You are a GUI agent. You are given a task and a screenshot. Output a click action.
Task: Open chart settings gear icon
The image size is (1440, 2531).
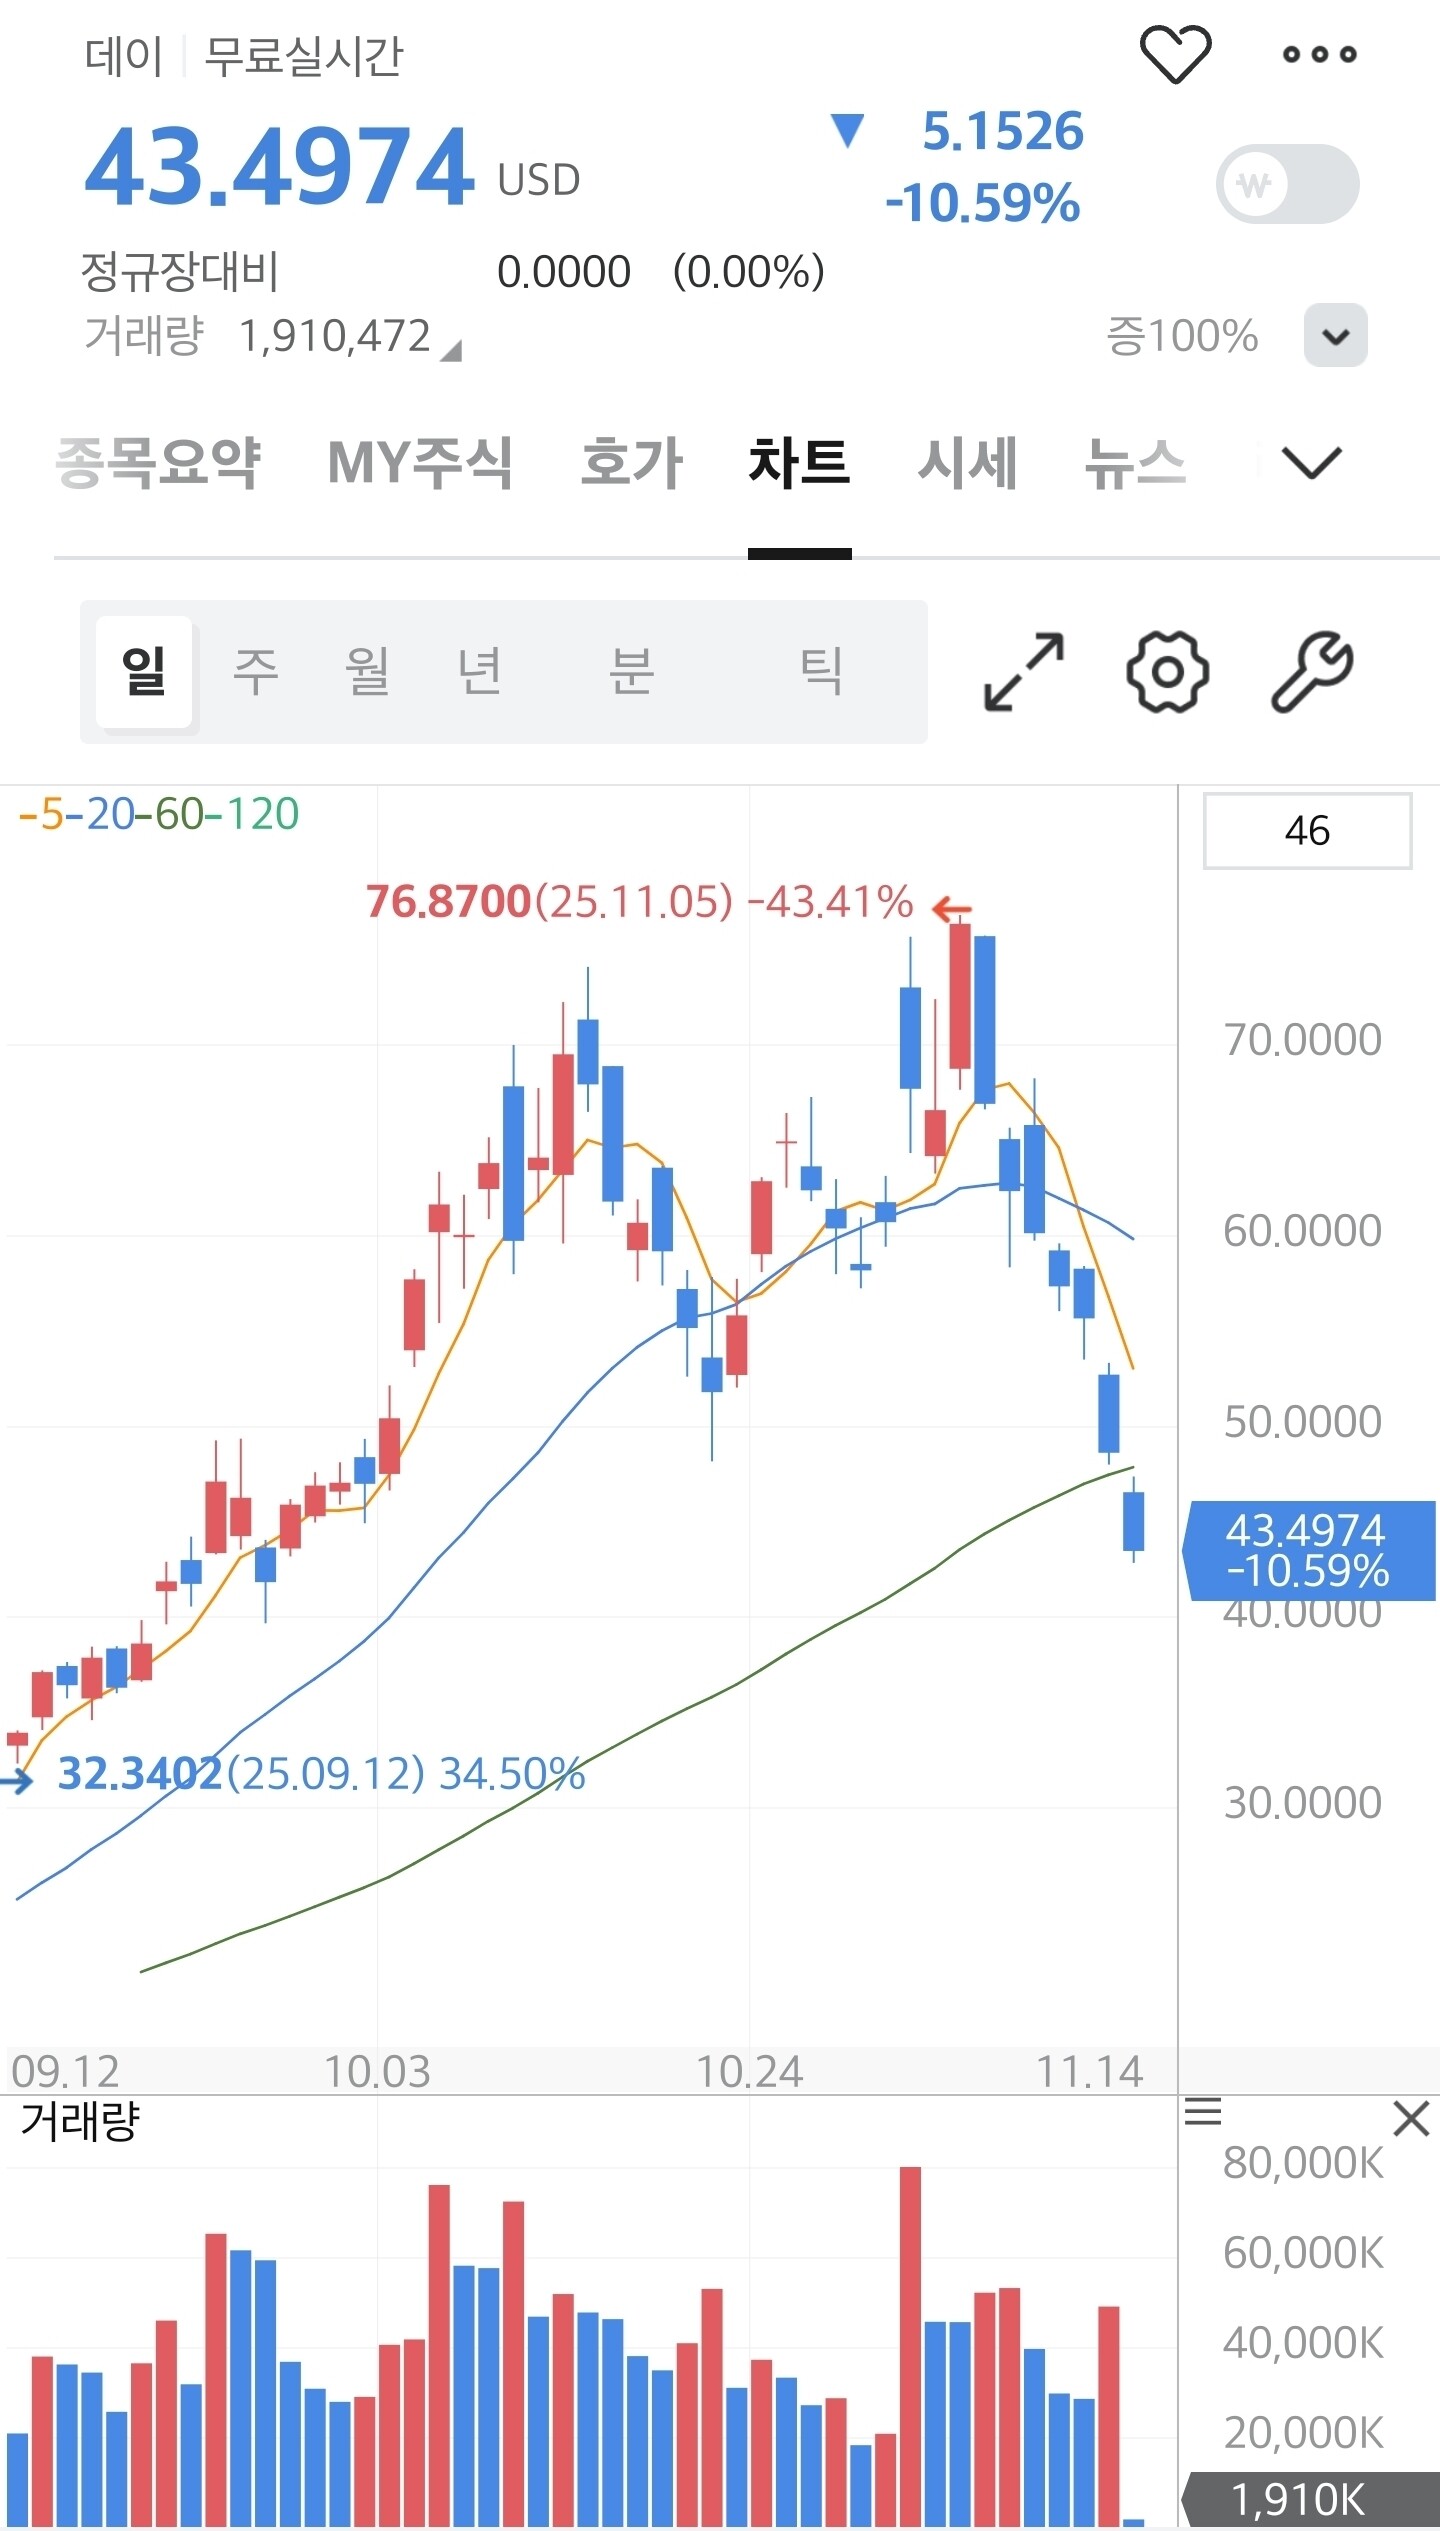tap(1167, 672)
